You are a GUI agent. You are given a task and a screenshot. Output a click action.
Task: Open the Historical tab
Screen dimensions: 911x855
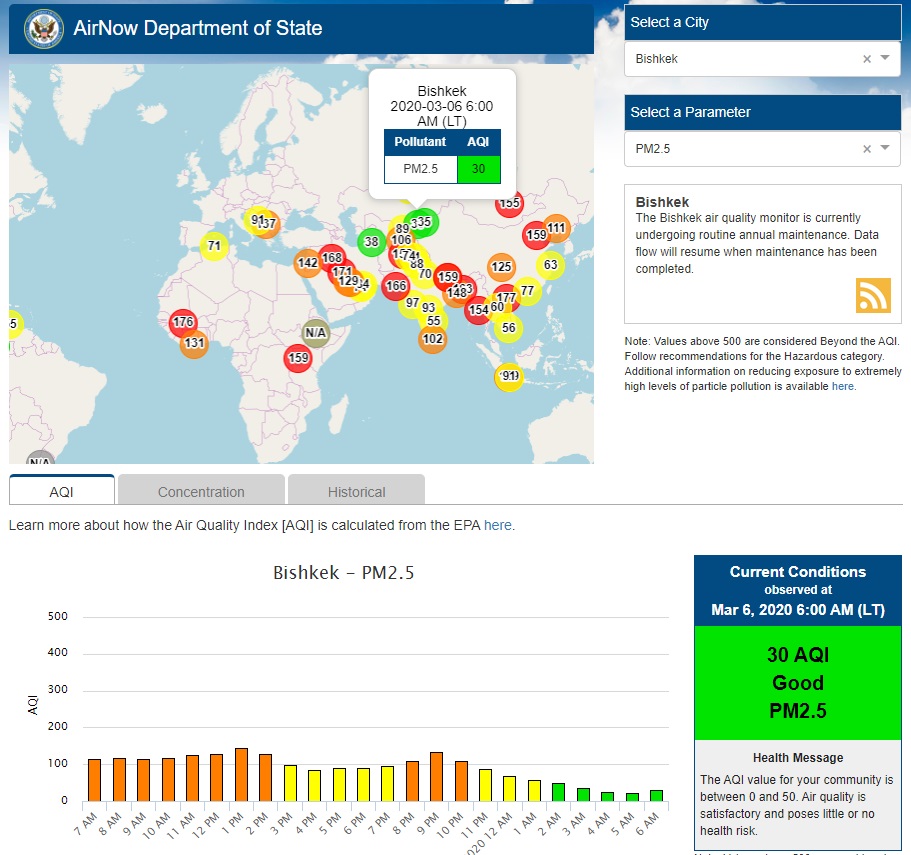pos(356,492)
